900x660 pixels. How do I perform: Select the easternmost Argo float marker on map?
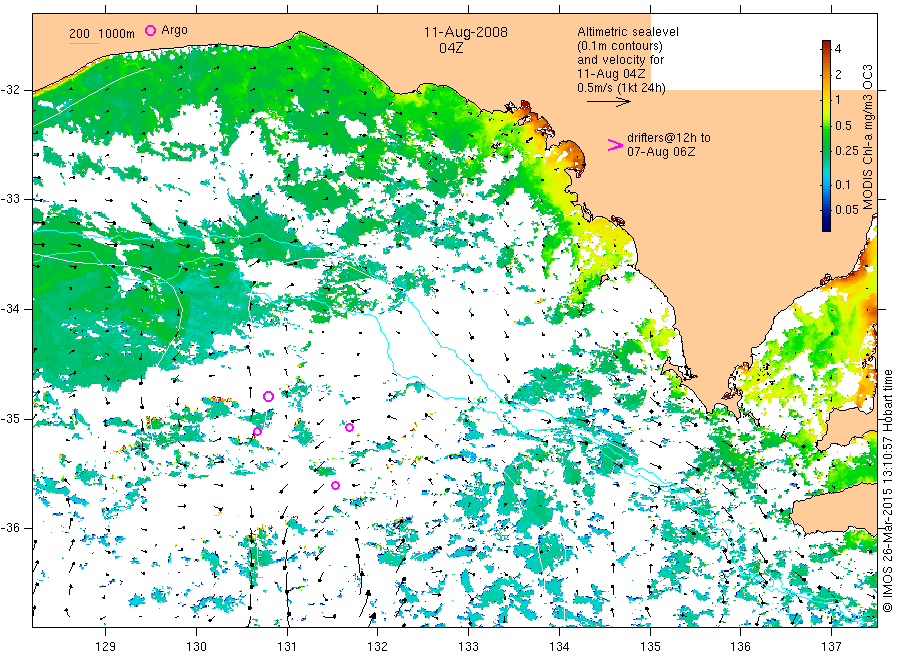click(x=349, y=428)
